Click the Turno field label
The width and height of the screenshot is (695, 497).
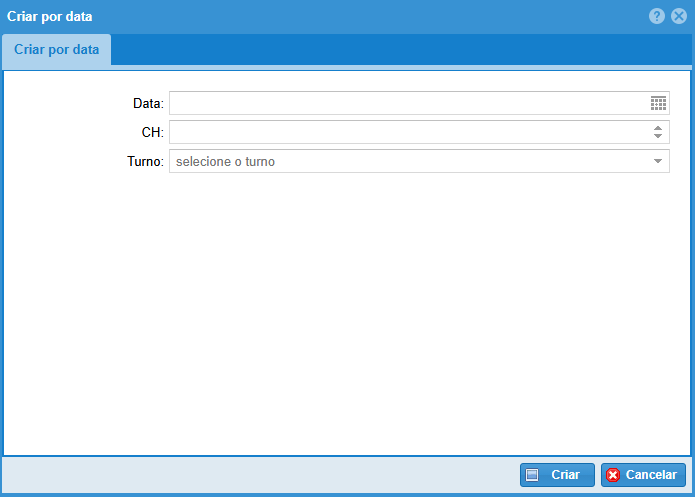click(x=145, y=161)
